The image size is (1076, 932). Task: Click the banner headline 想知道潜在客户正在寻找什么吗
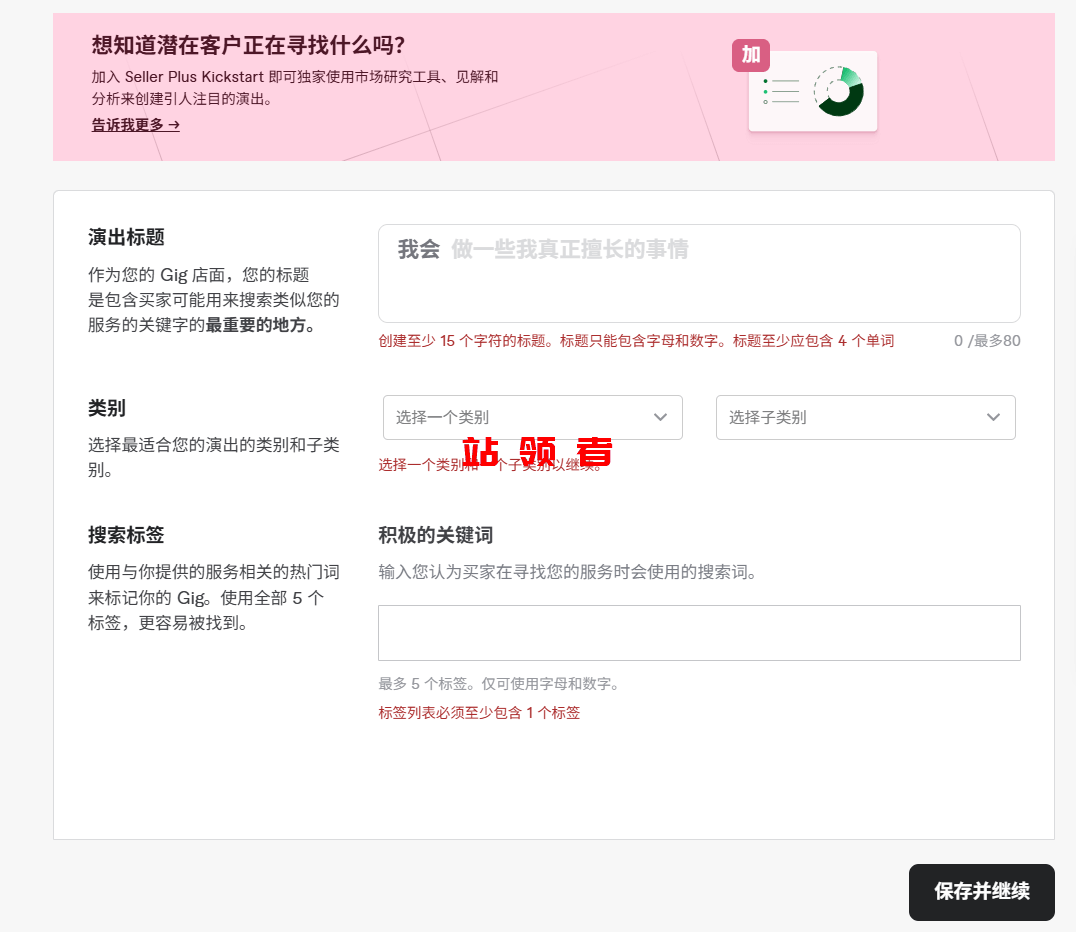pyautogui.click(x=248, y=46)
